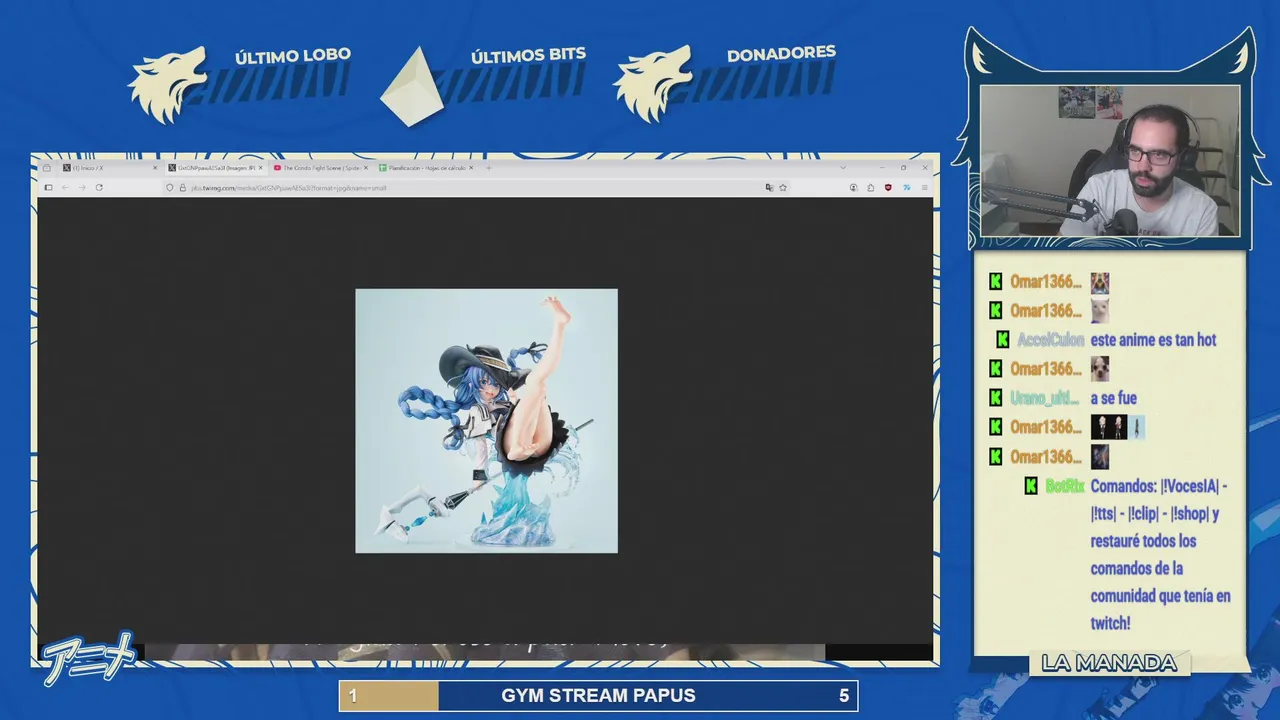
Task: Expand the list all tabs chevron
Action: tap(843, 167)
